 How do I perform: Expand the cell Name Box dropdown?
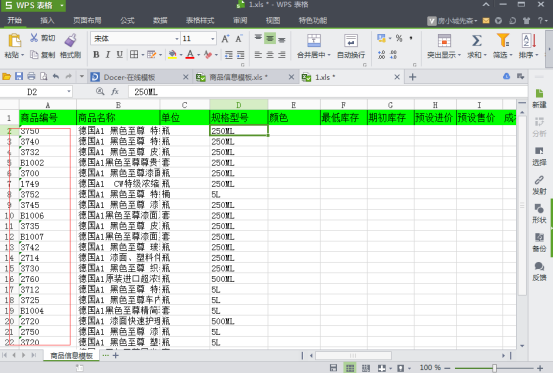click(69, 92)
